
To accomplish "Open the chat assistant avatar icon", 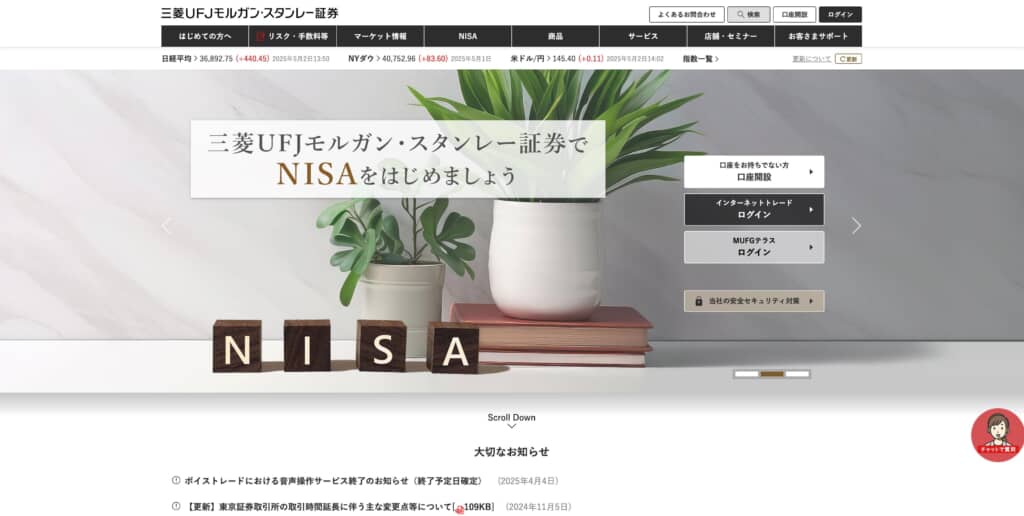I will coord(997,435).
